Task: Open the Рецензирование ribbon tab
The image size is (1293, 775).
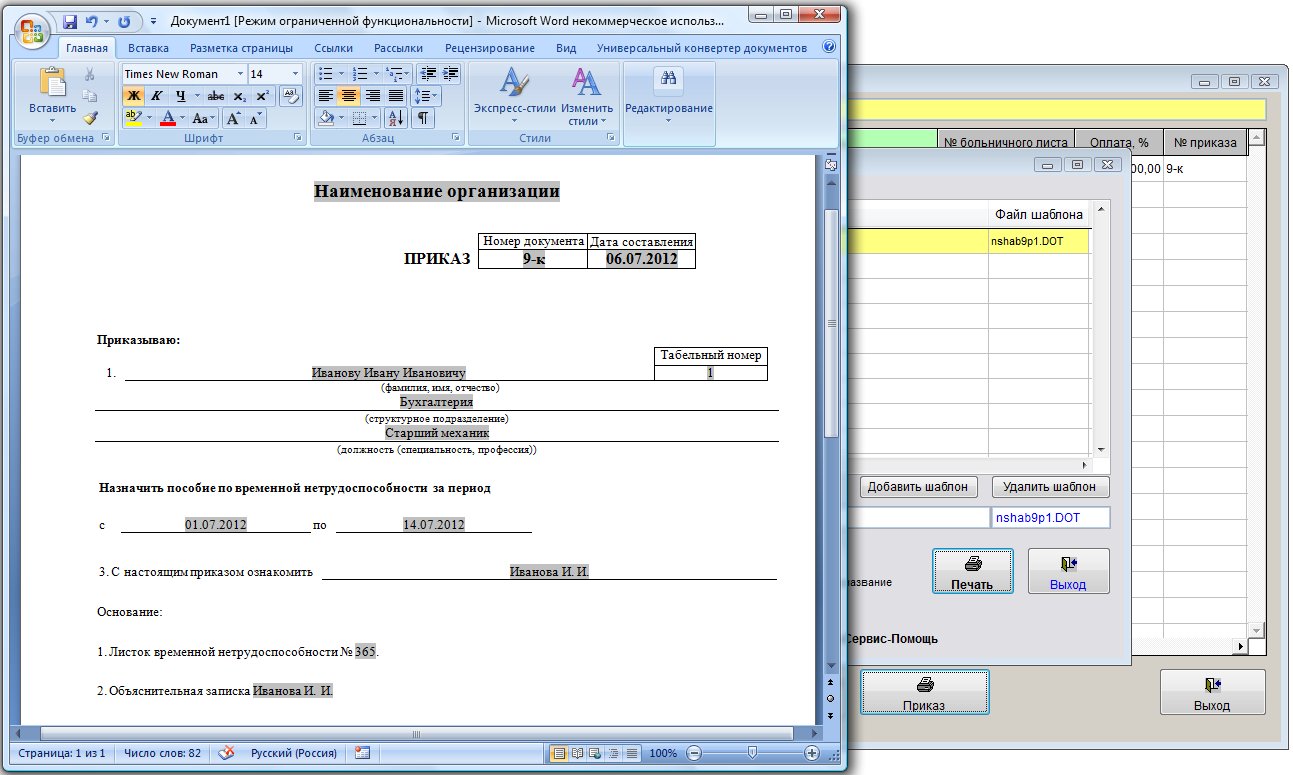Action: click(x=490, y=48)
